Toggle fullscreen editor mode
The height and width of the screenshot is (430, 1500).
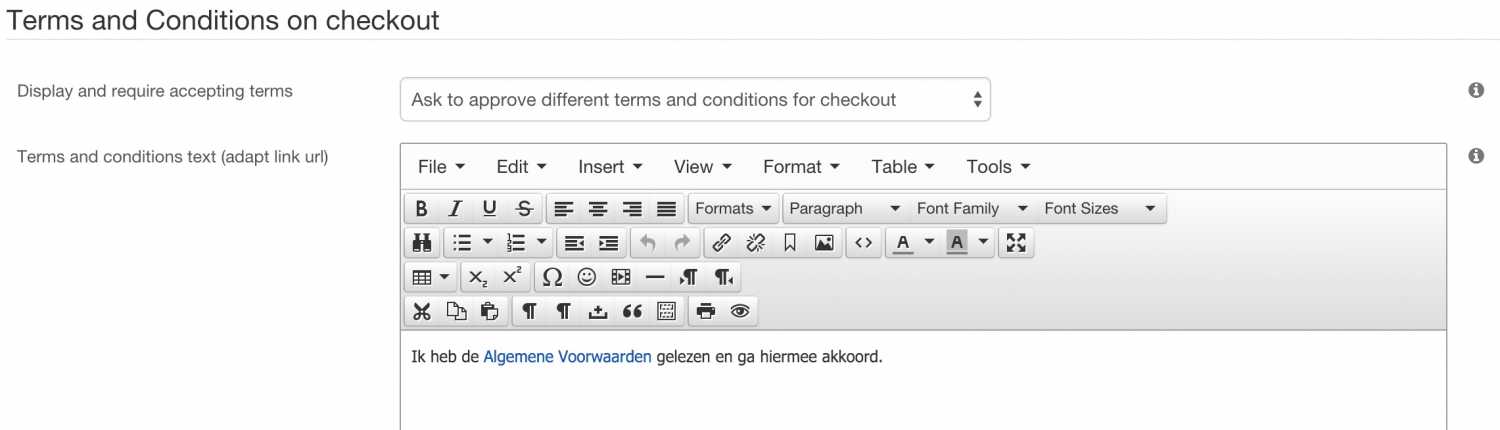pyautogui.click(x=1016, y=243)
